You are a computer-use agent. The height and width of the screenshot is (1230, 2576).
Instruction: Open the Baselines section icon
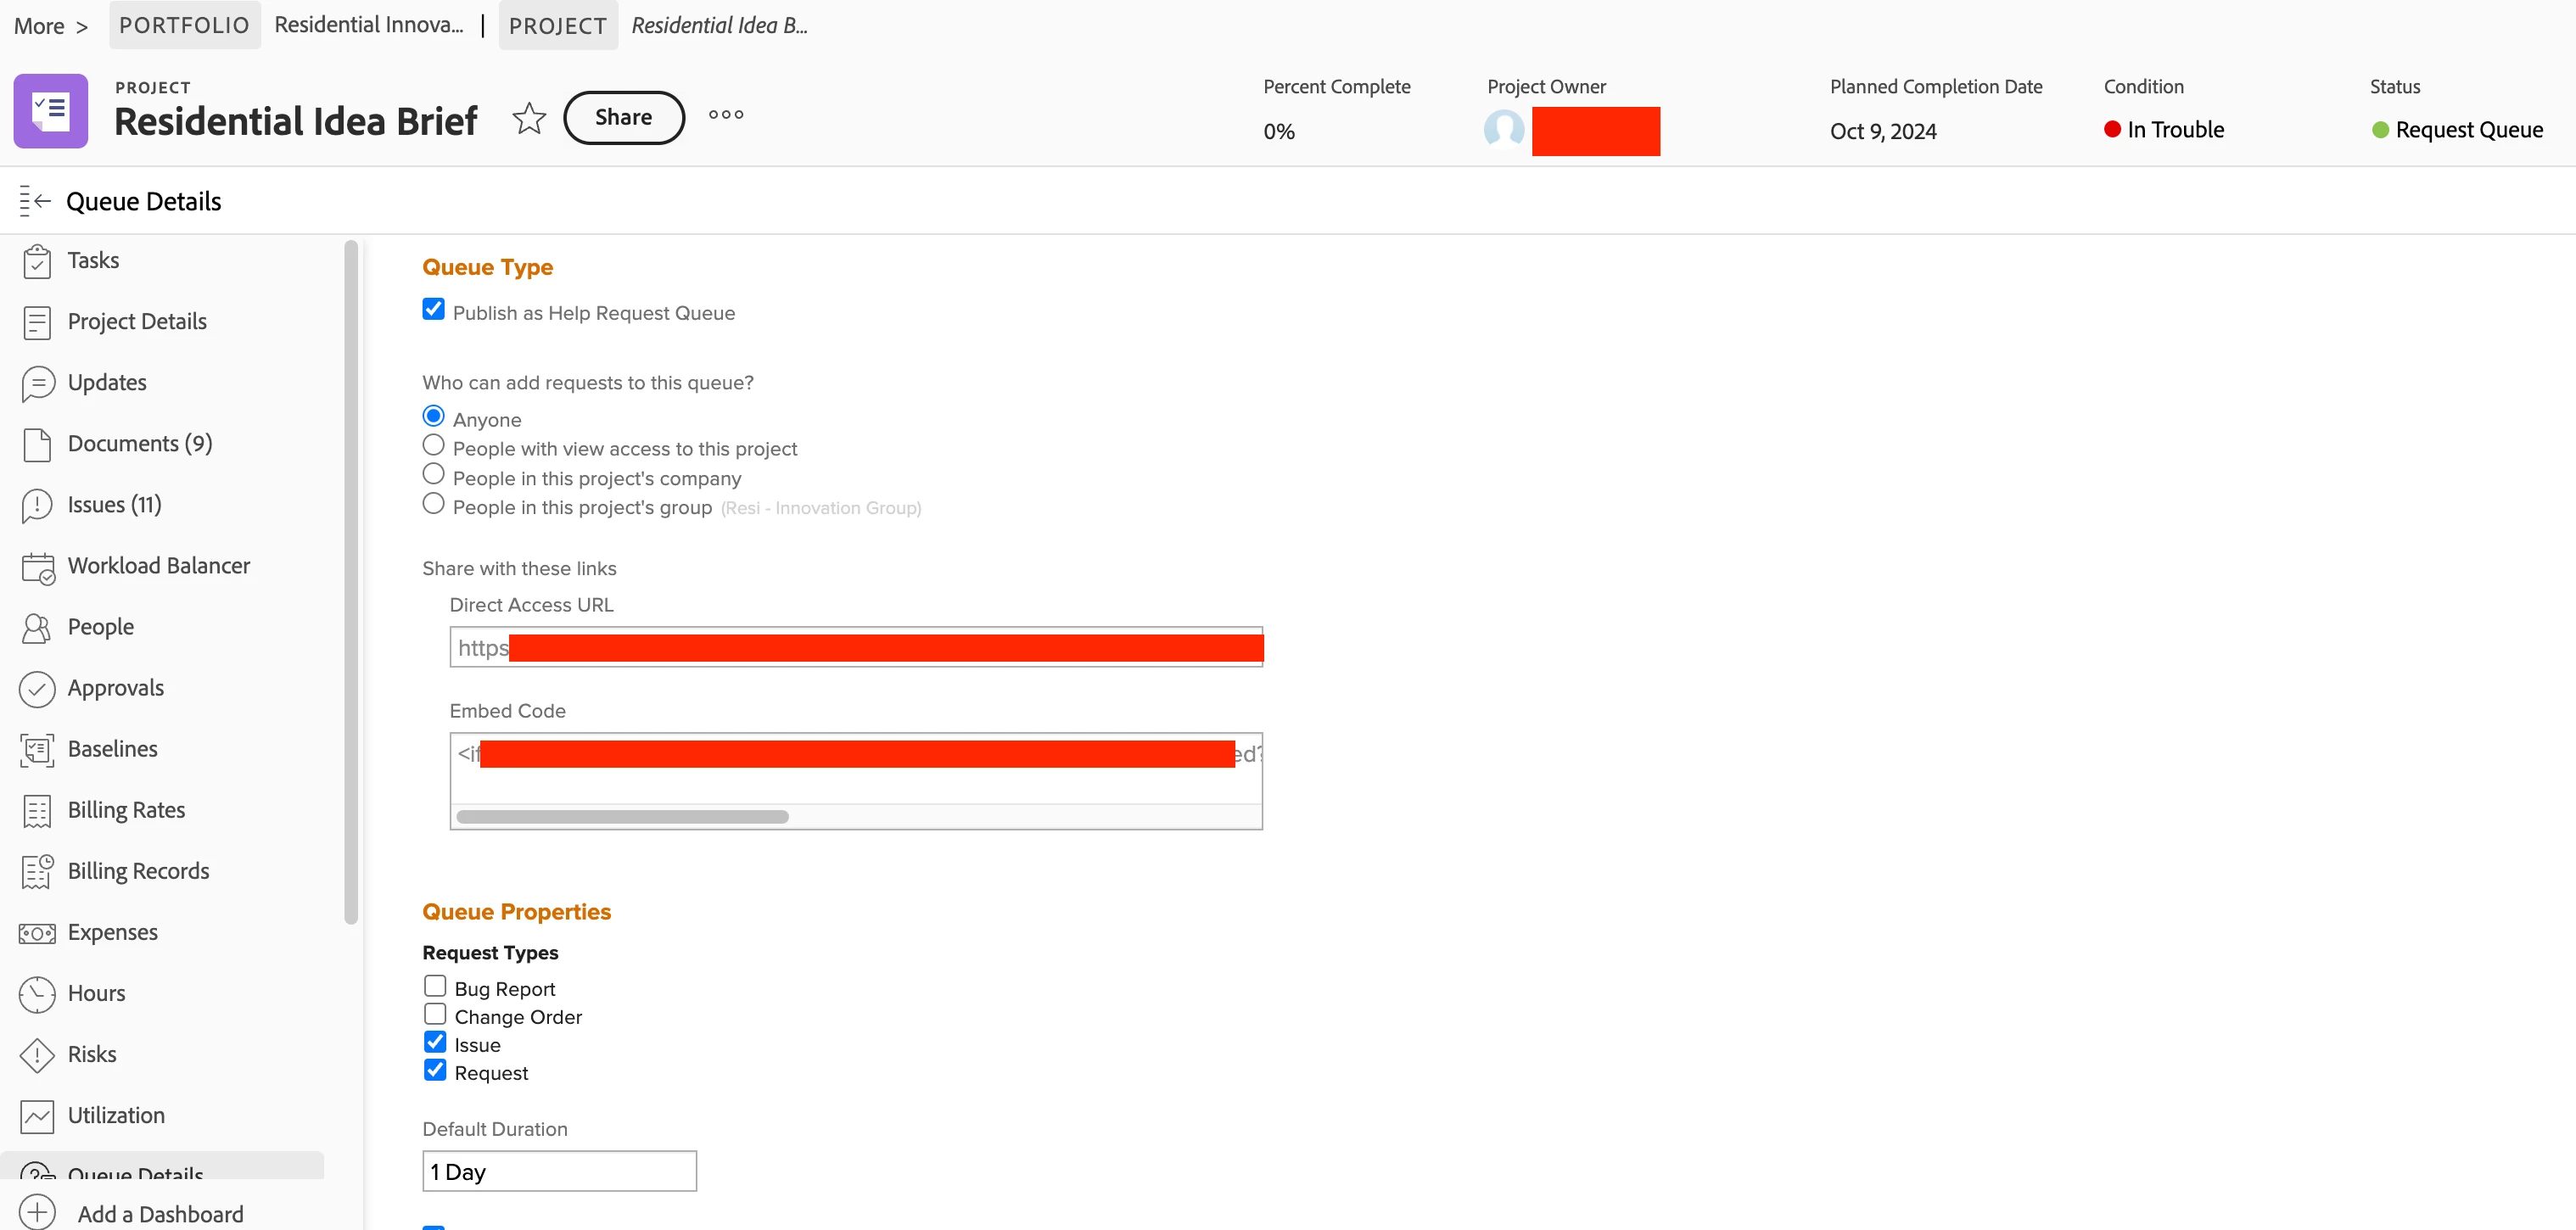click(x=37, y=750)
